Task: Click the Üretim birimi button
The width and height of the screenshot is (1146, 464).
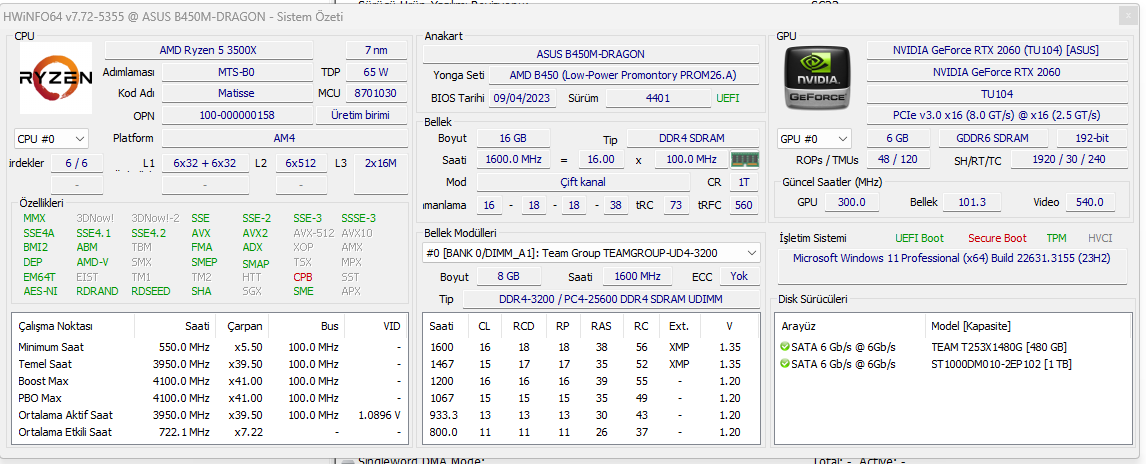Action: click(360, 115)
